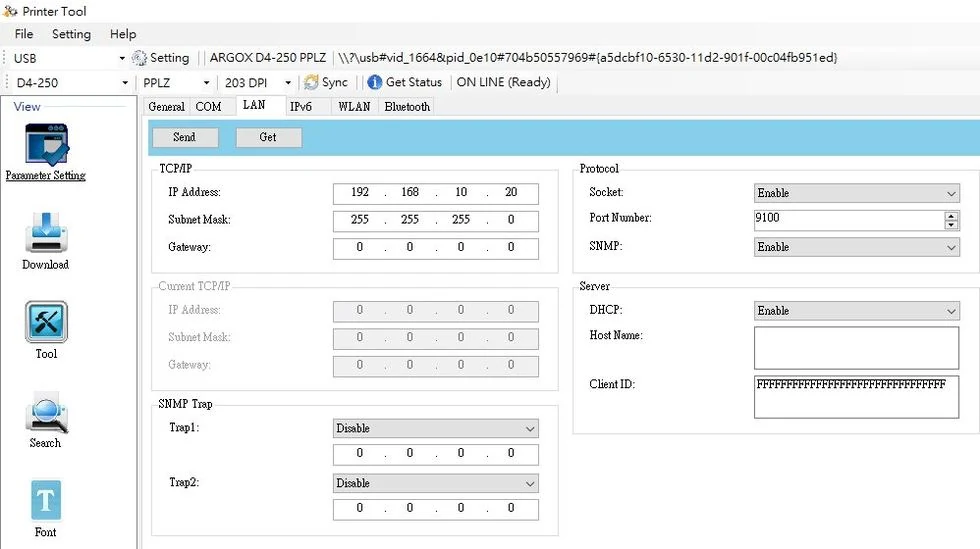This screenshot has width=980, height=549.
Task: Open the Setting menu
Action: 71,34
